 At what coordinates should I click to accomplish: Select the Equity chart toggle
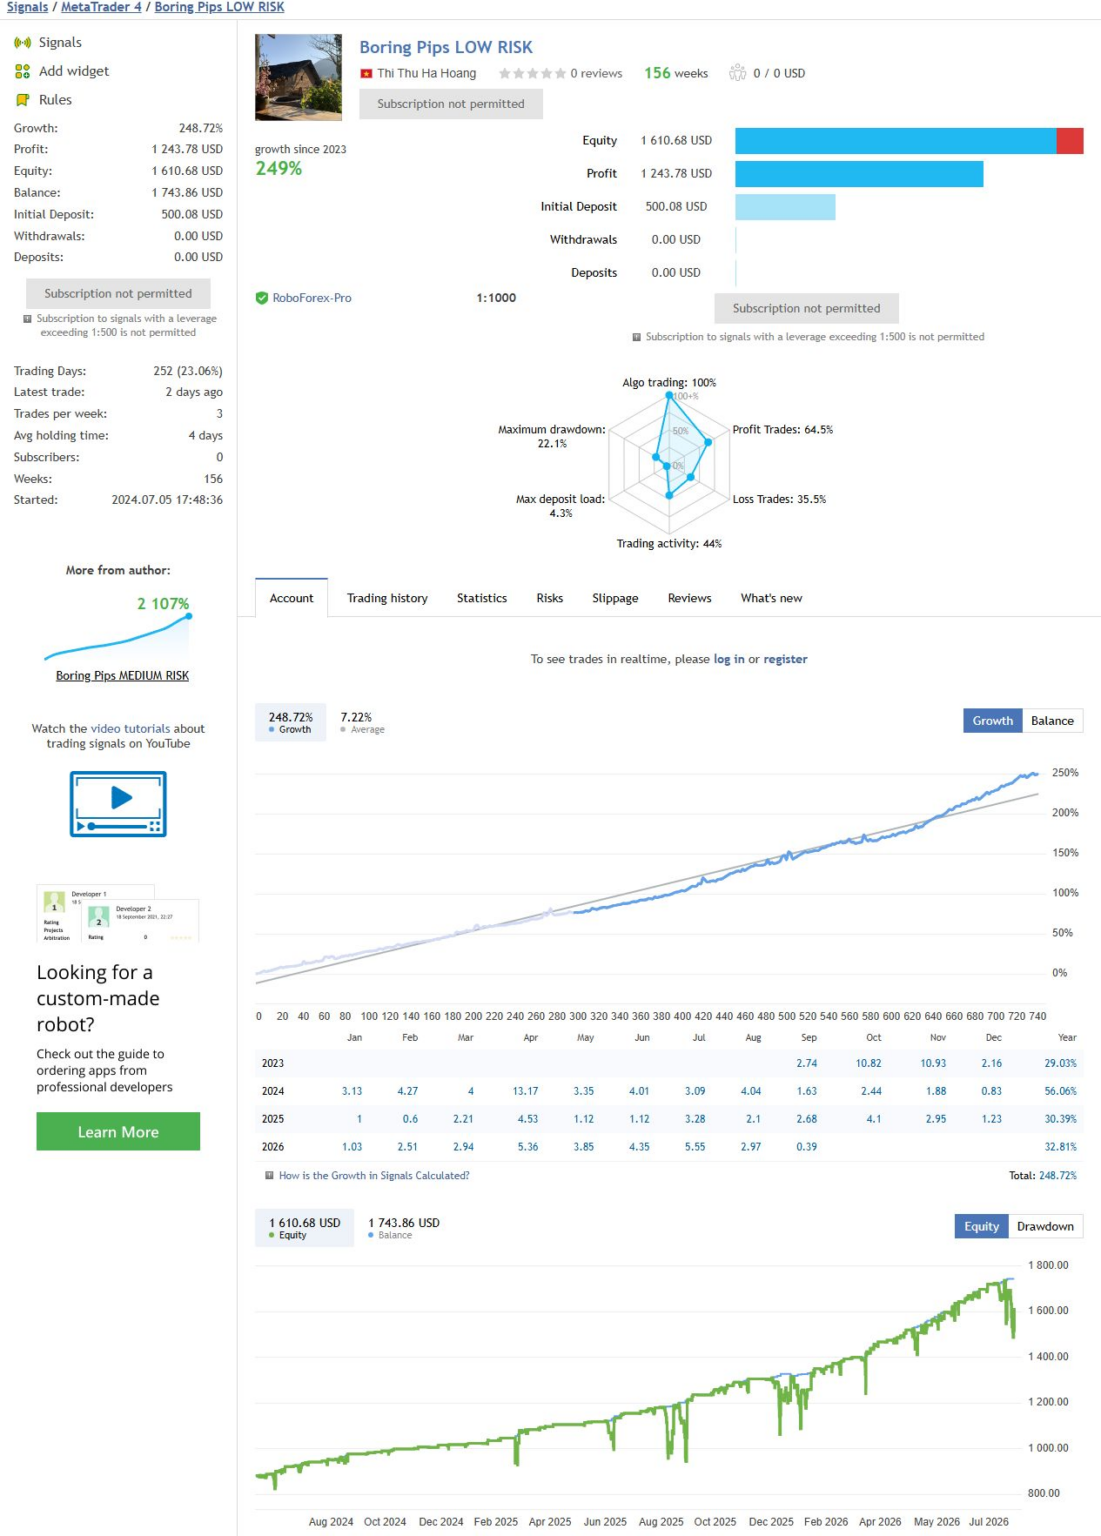(981, 1227)
